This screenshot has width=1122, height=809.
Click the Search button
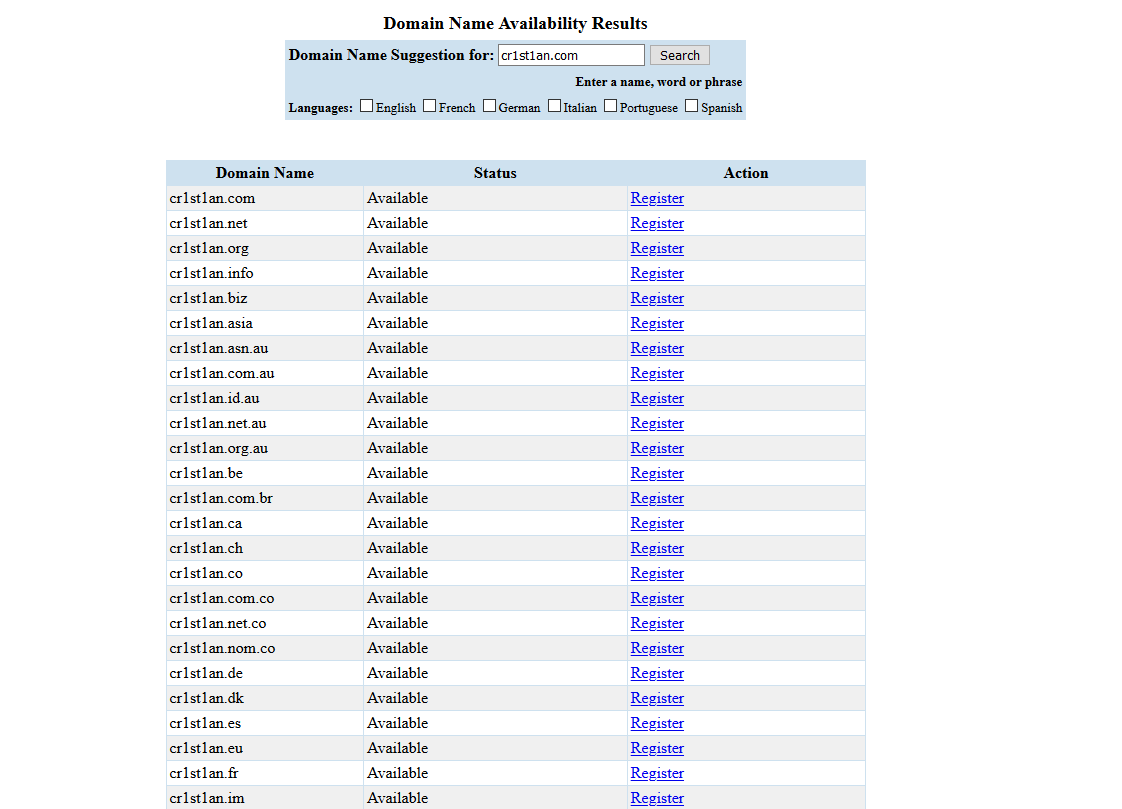click(x=680, y=55)
